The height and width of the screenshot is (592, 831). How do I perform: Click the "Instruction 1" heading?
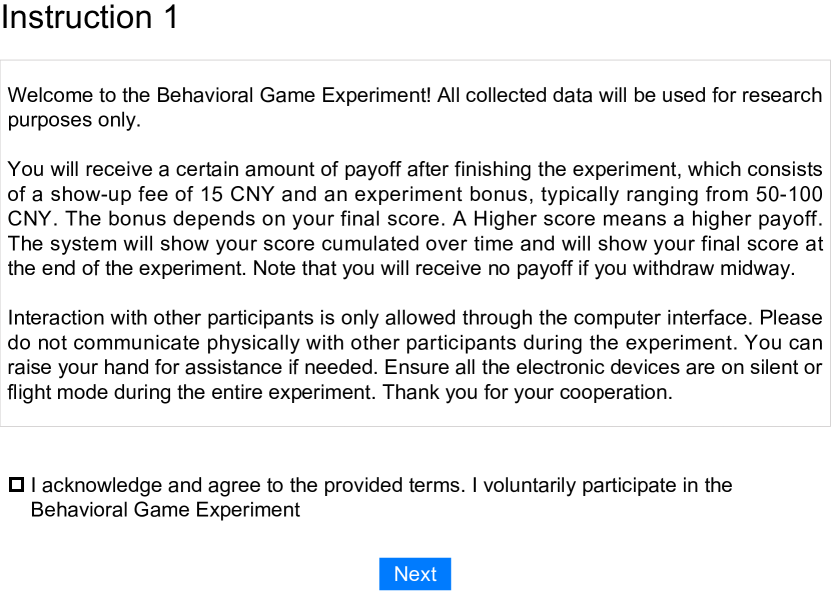[90, 17]
